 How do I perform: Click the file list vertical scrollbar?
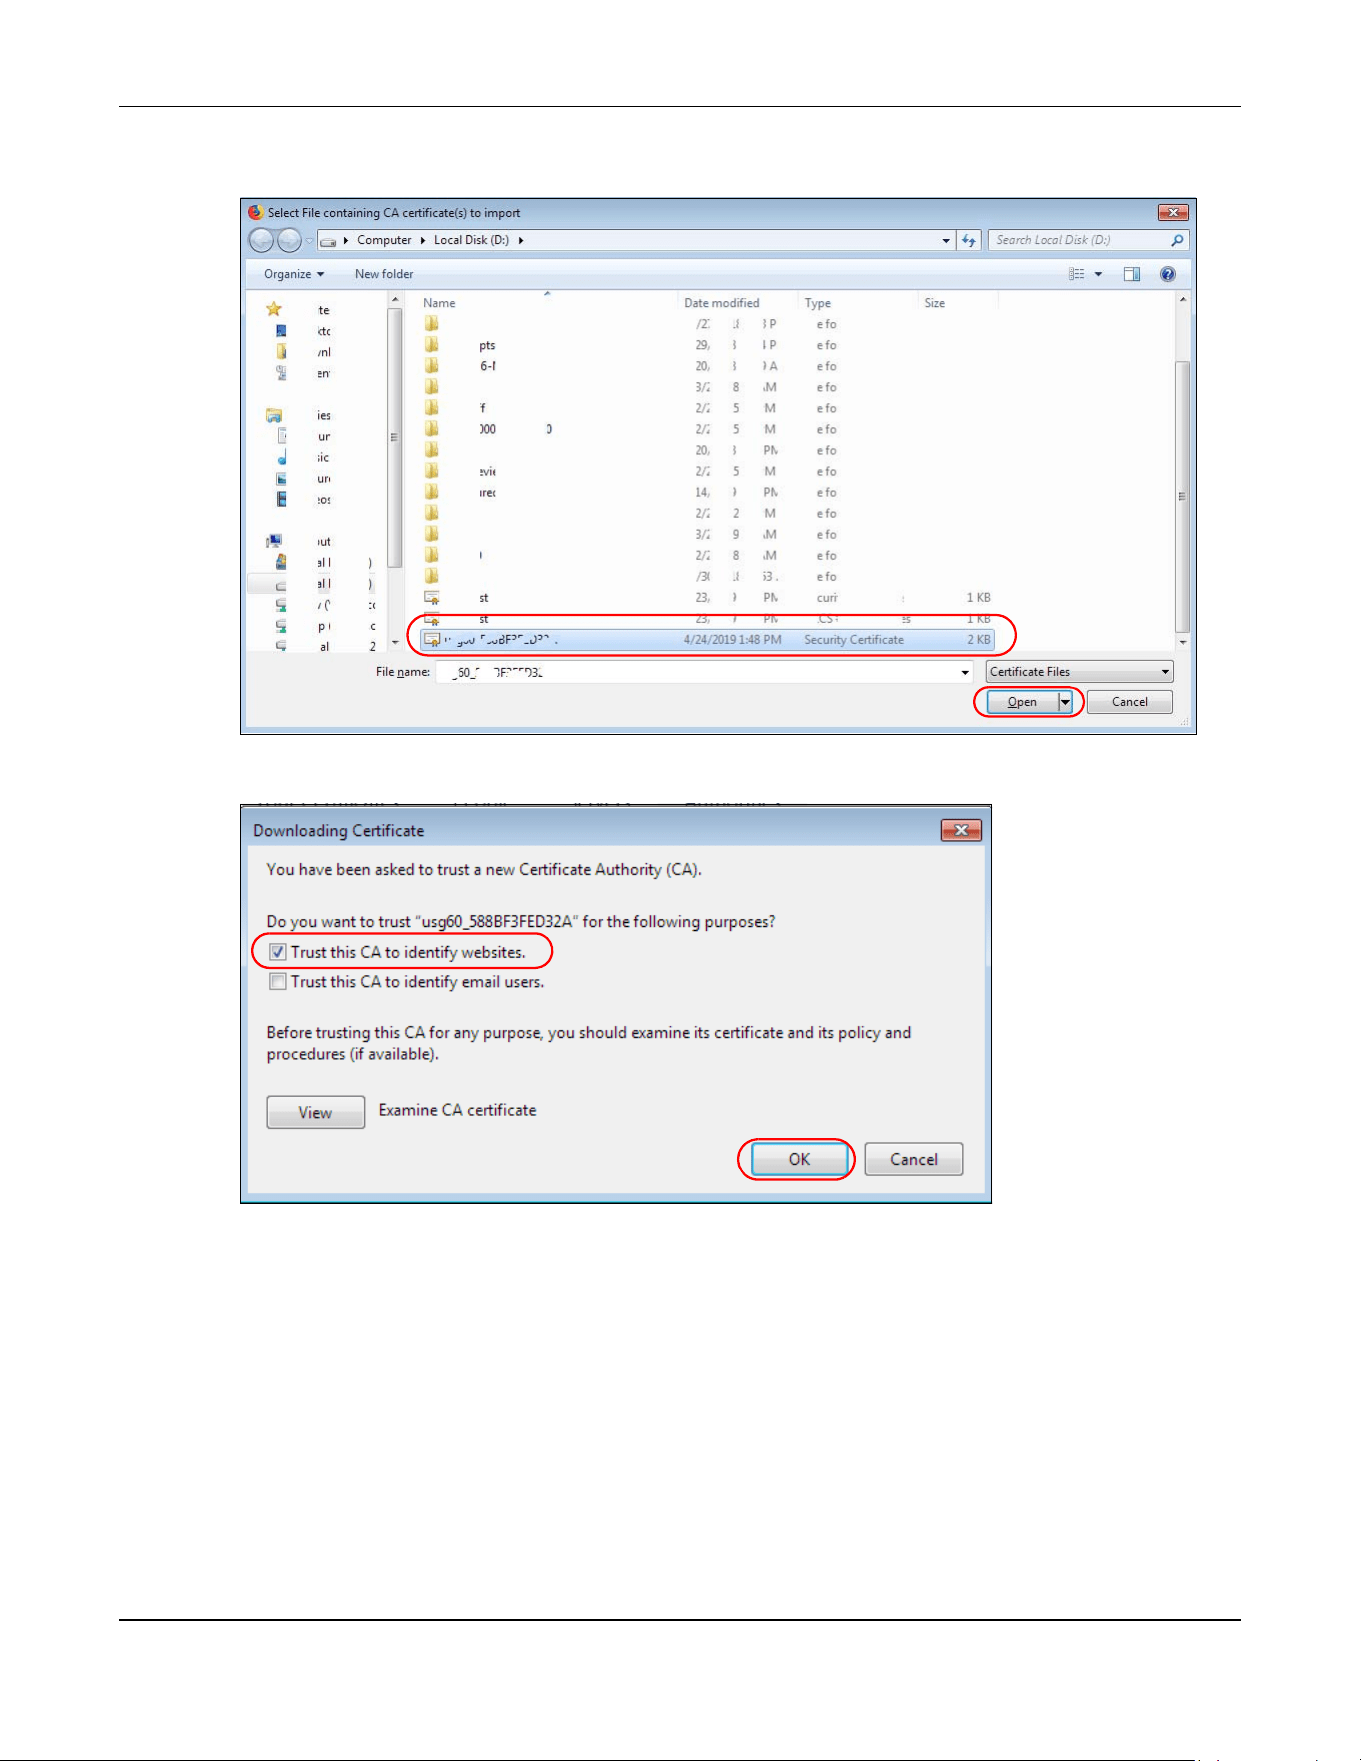click(x=1183, y=470)
